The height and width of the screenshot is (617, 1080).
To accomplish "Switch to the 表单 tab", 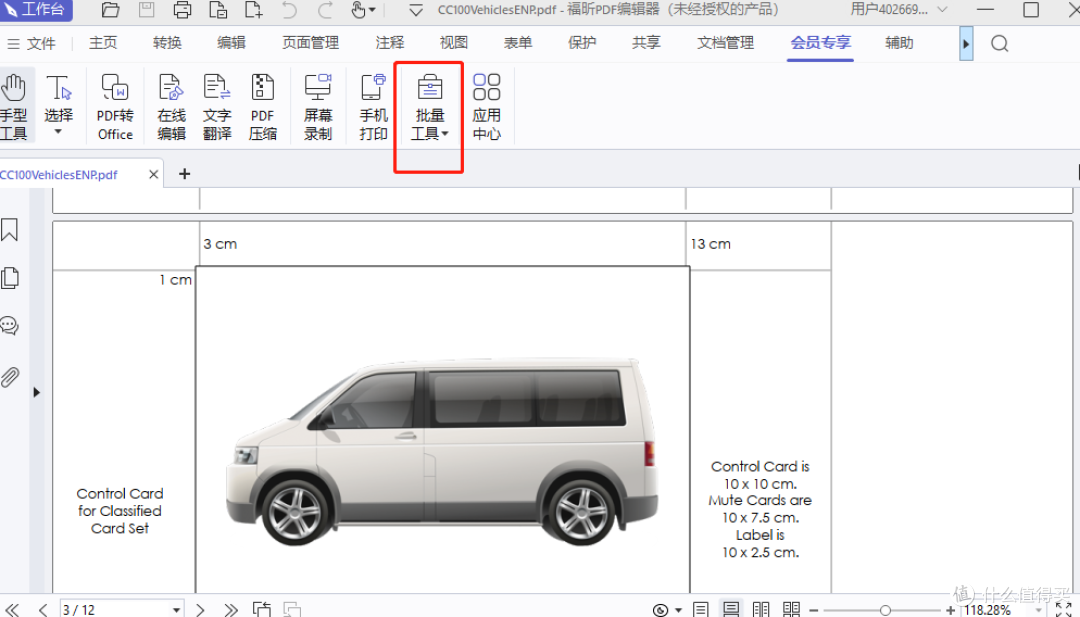I will click(518, 43).
